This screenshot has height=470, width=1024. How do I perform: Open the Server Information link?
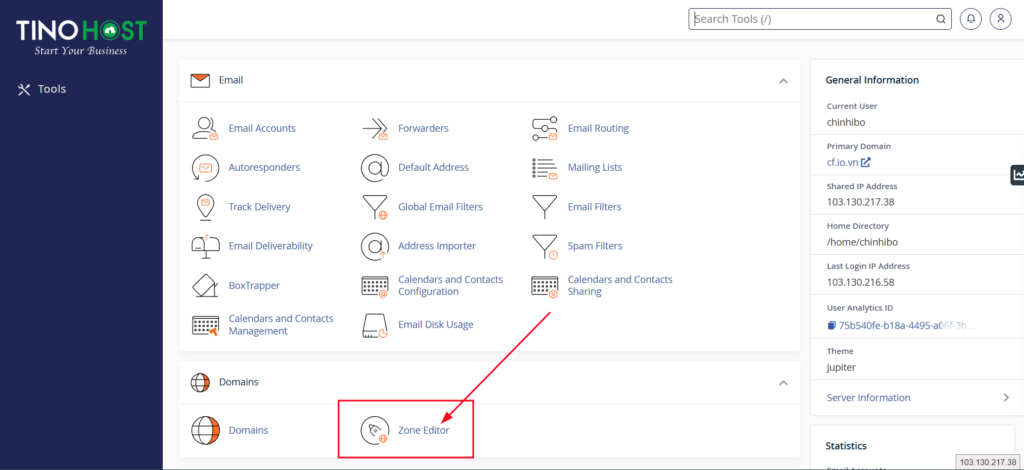tap(869, 398)
